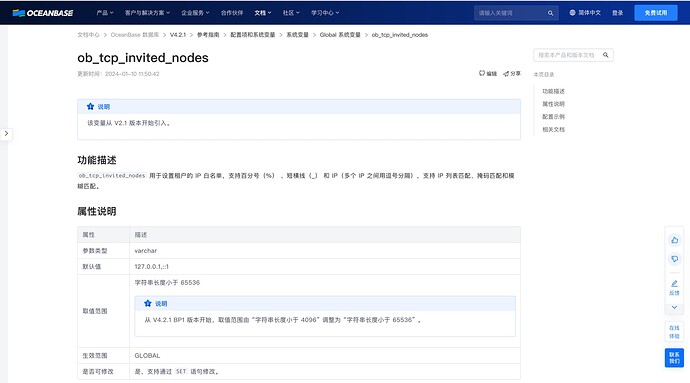Click the 登录 login link

(x=617, y=13)
